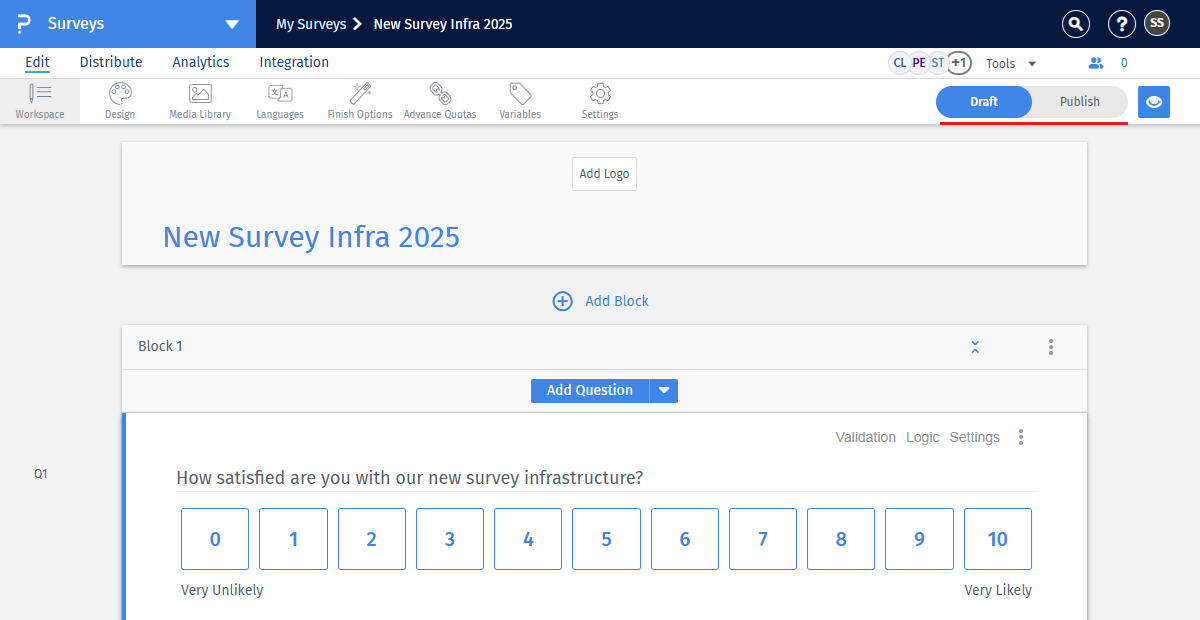Screen dimensions: 1200x620
Task: Click Add Block below the survey title
Action: 600,300
